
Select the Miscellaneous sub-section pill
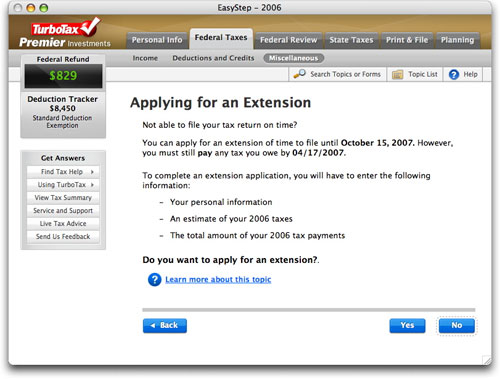[x=294, y=58]
